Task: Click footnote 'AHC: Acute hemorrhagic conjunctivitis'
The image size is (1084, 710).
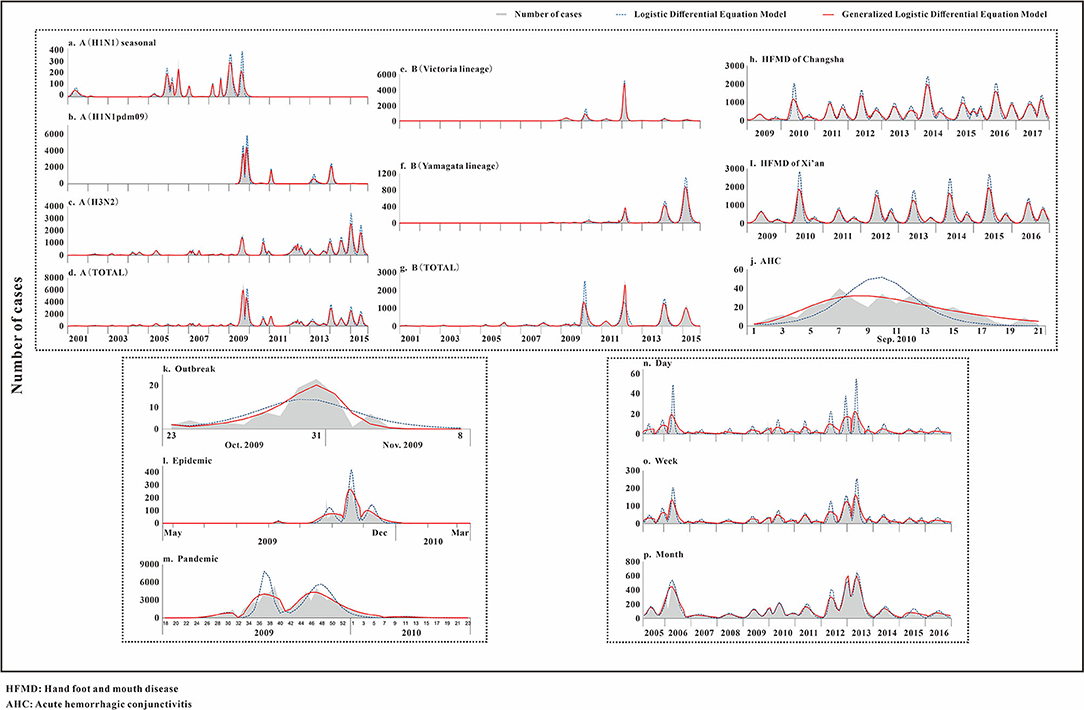Action: [99, 704]
